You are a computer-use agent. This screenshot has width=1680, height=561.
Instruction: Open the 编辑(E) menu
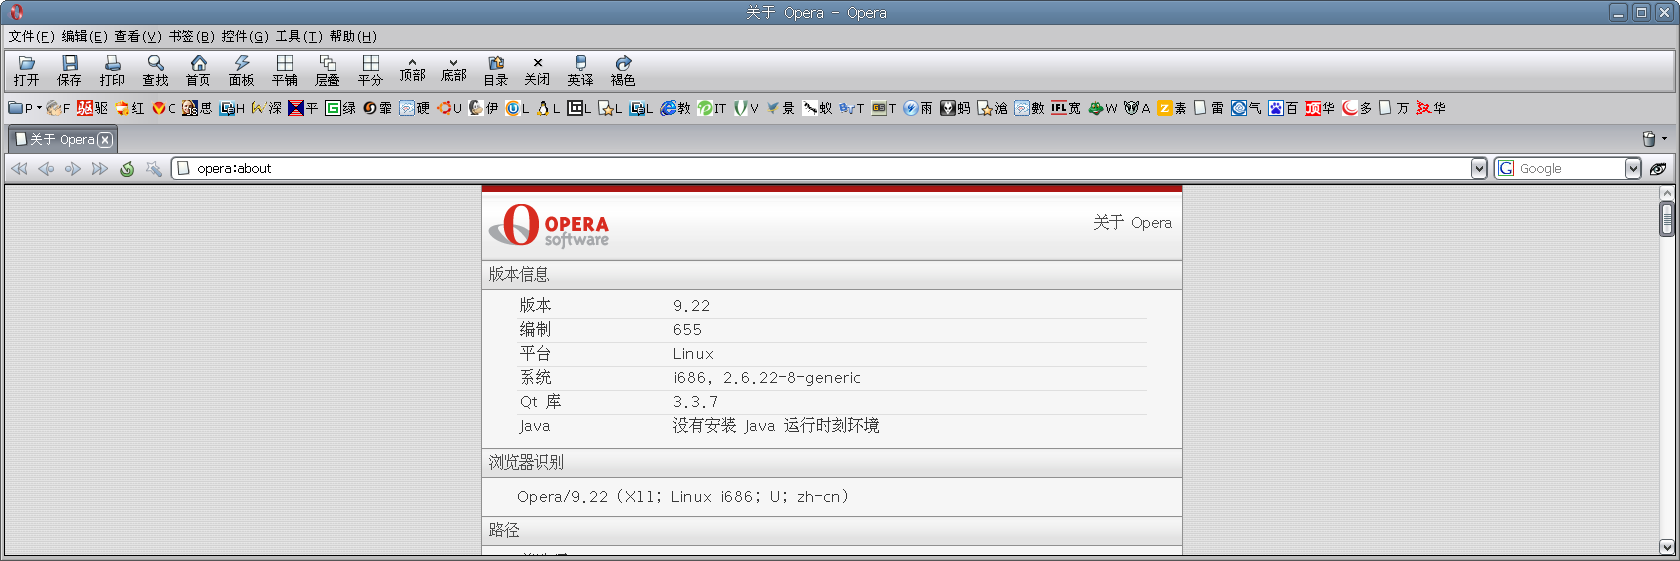point(85,36)
